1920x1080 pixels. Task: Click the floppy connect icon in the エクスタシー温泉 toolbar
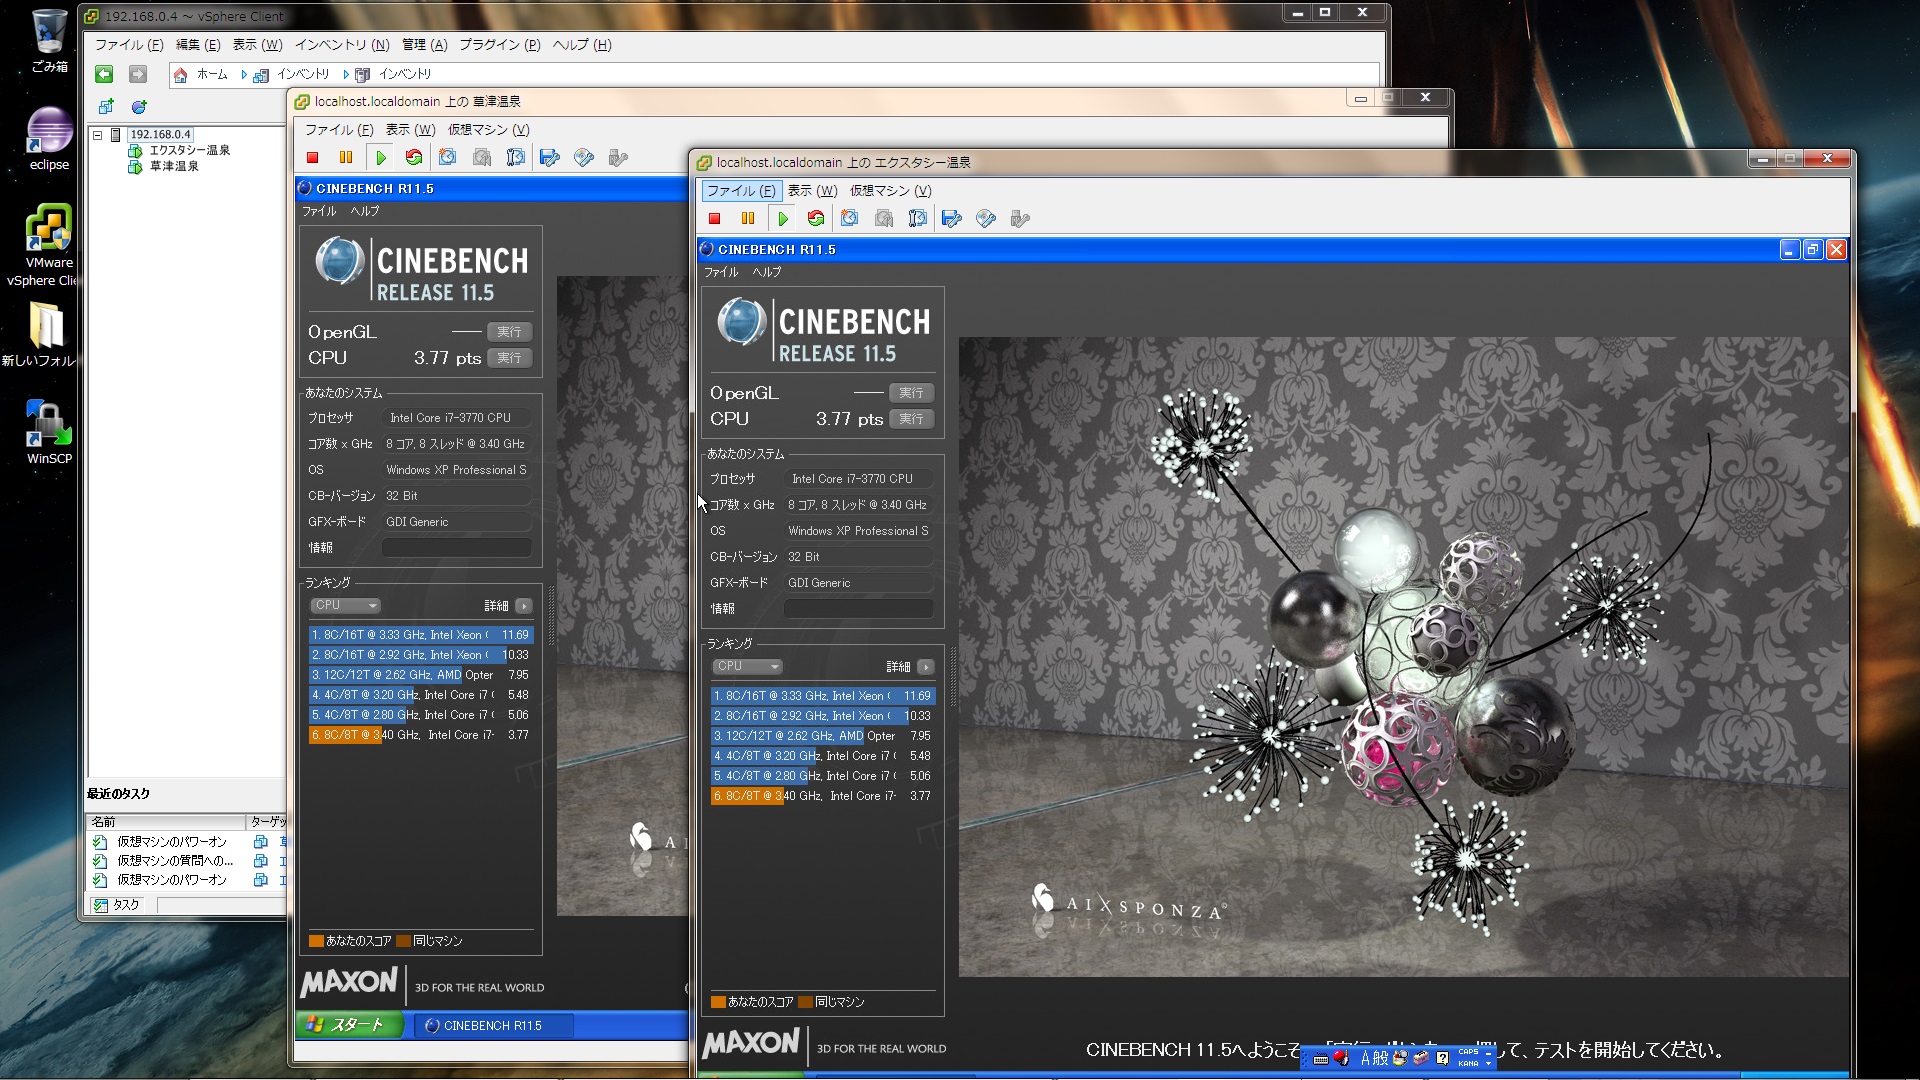952,219
